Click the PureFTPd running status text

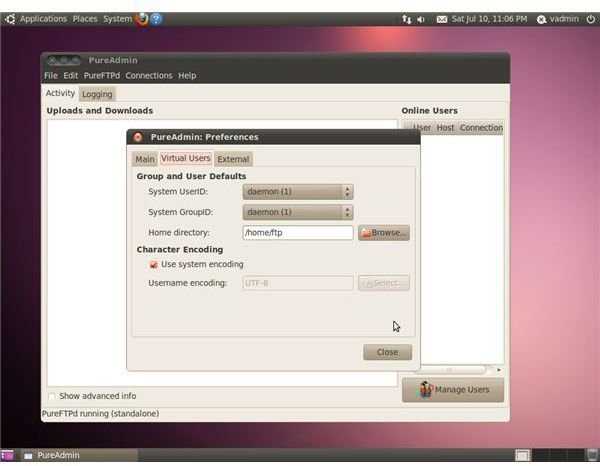coord(100,414)
